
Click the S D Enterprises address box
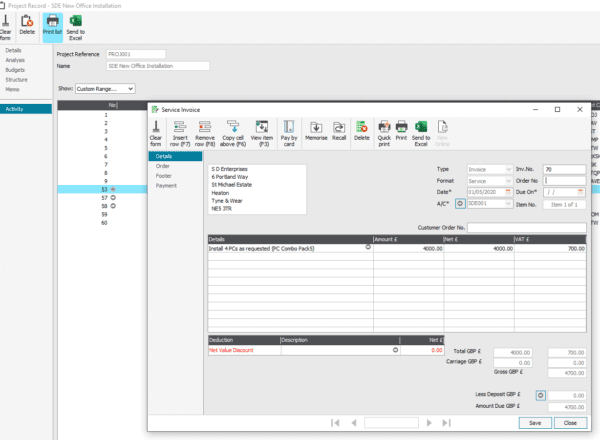pyautogui.click(x=257, y=189)
